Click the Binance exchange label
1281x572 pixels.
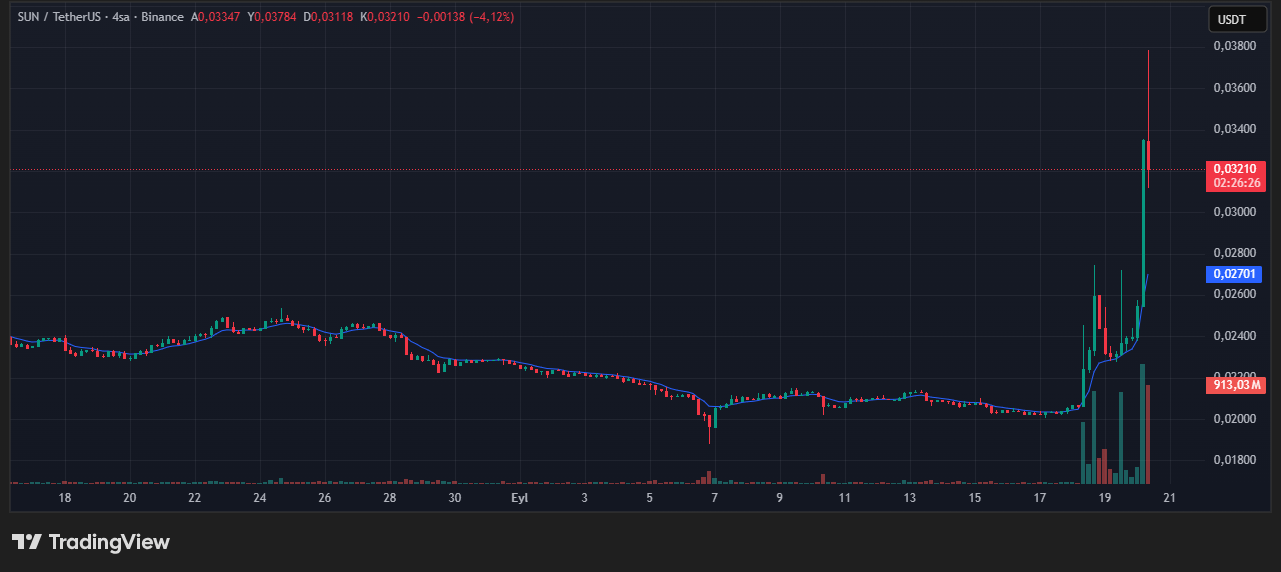tap(162, 17)
